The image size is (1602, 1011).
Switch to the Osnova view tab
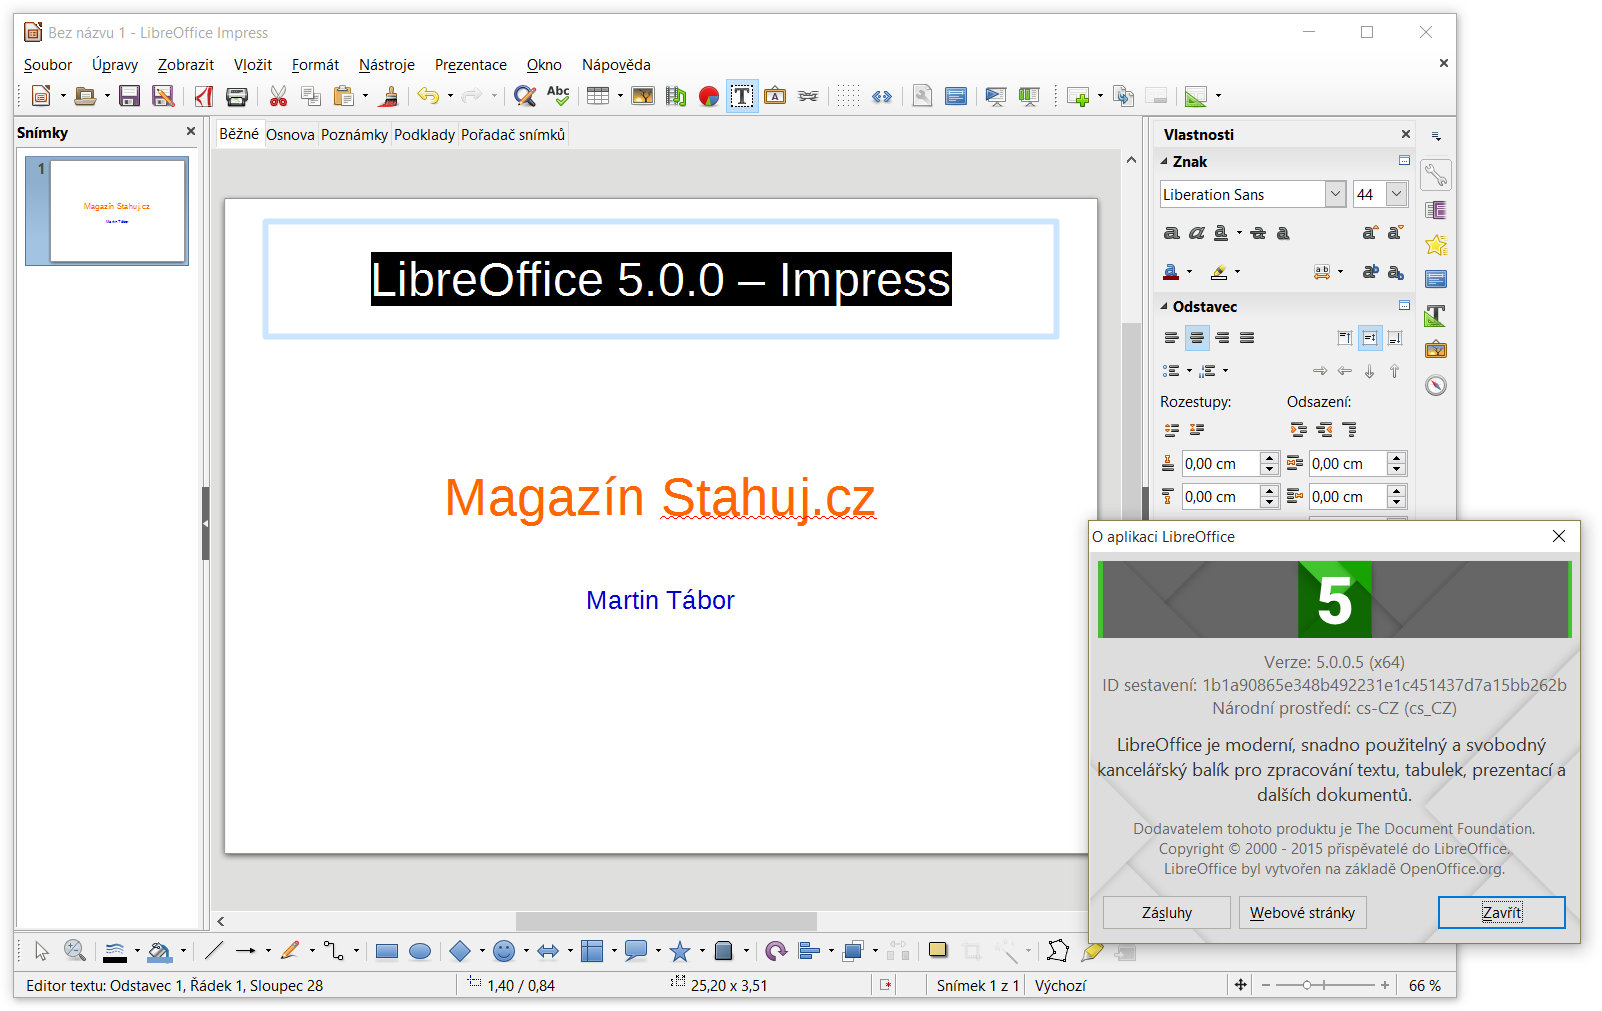(290, 134)
